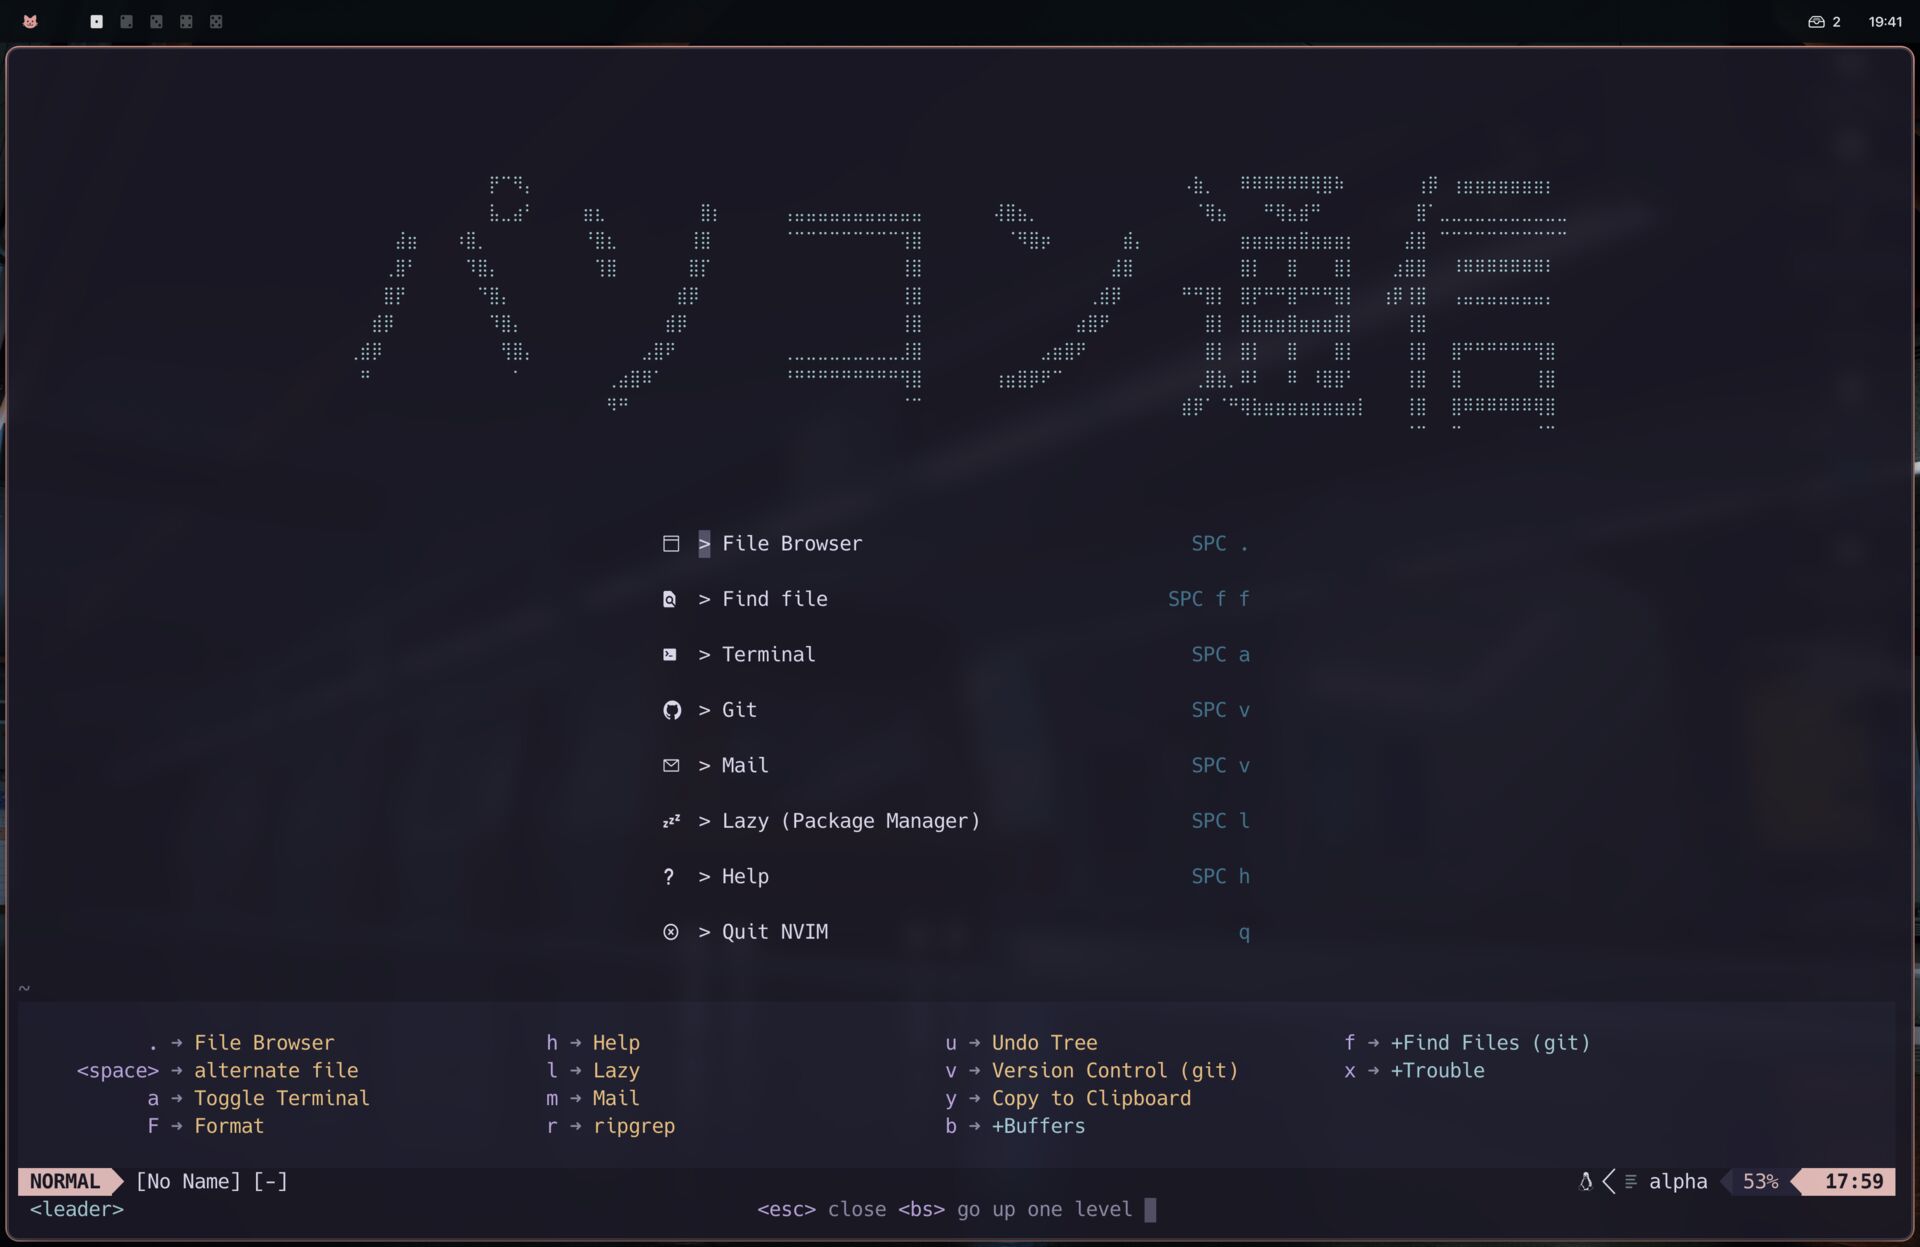Click the Lazy zzz icon
Image resolution: width=1920 pixels, height=1247 pixels.
coord(671,821)
